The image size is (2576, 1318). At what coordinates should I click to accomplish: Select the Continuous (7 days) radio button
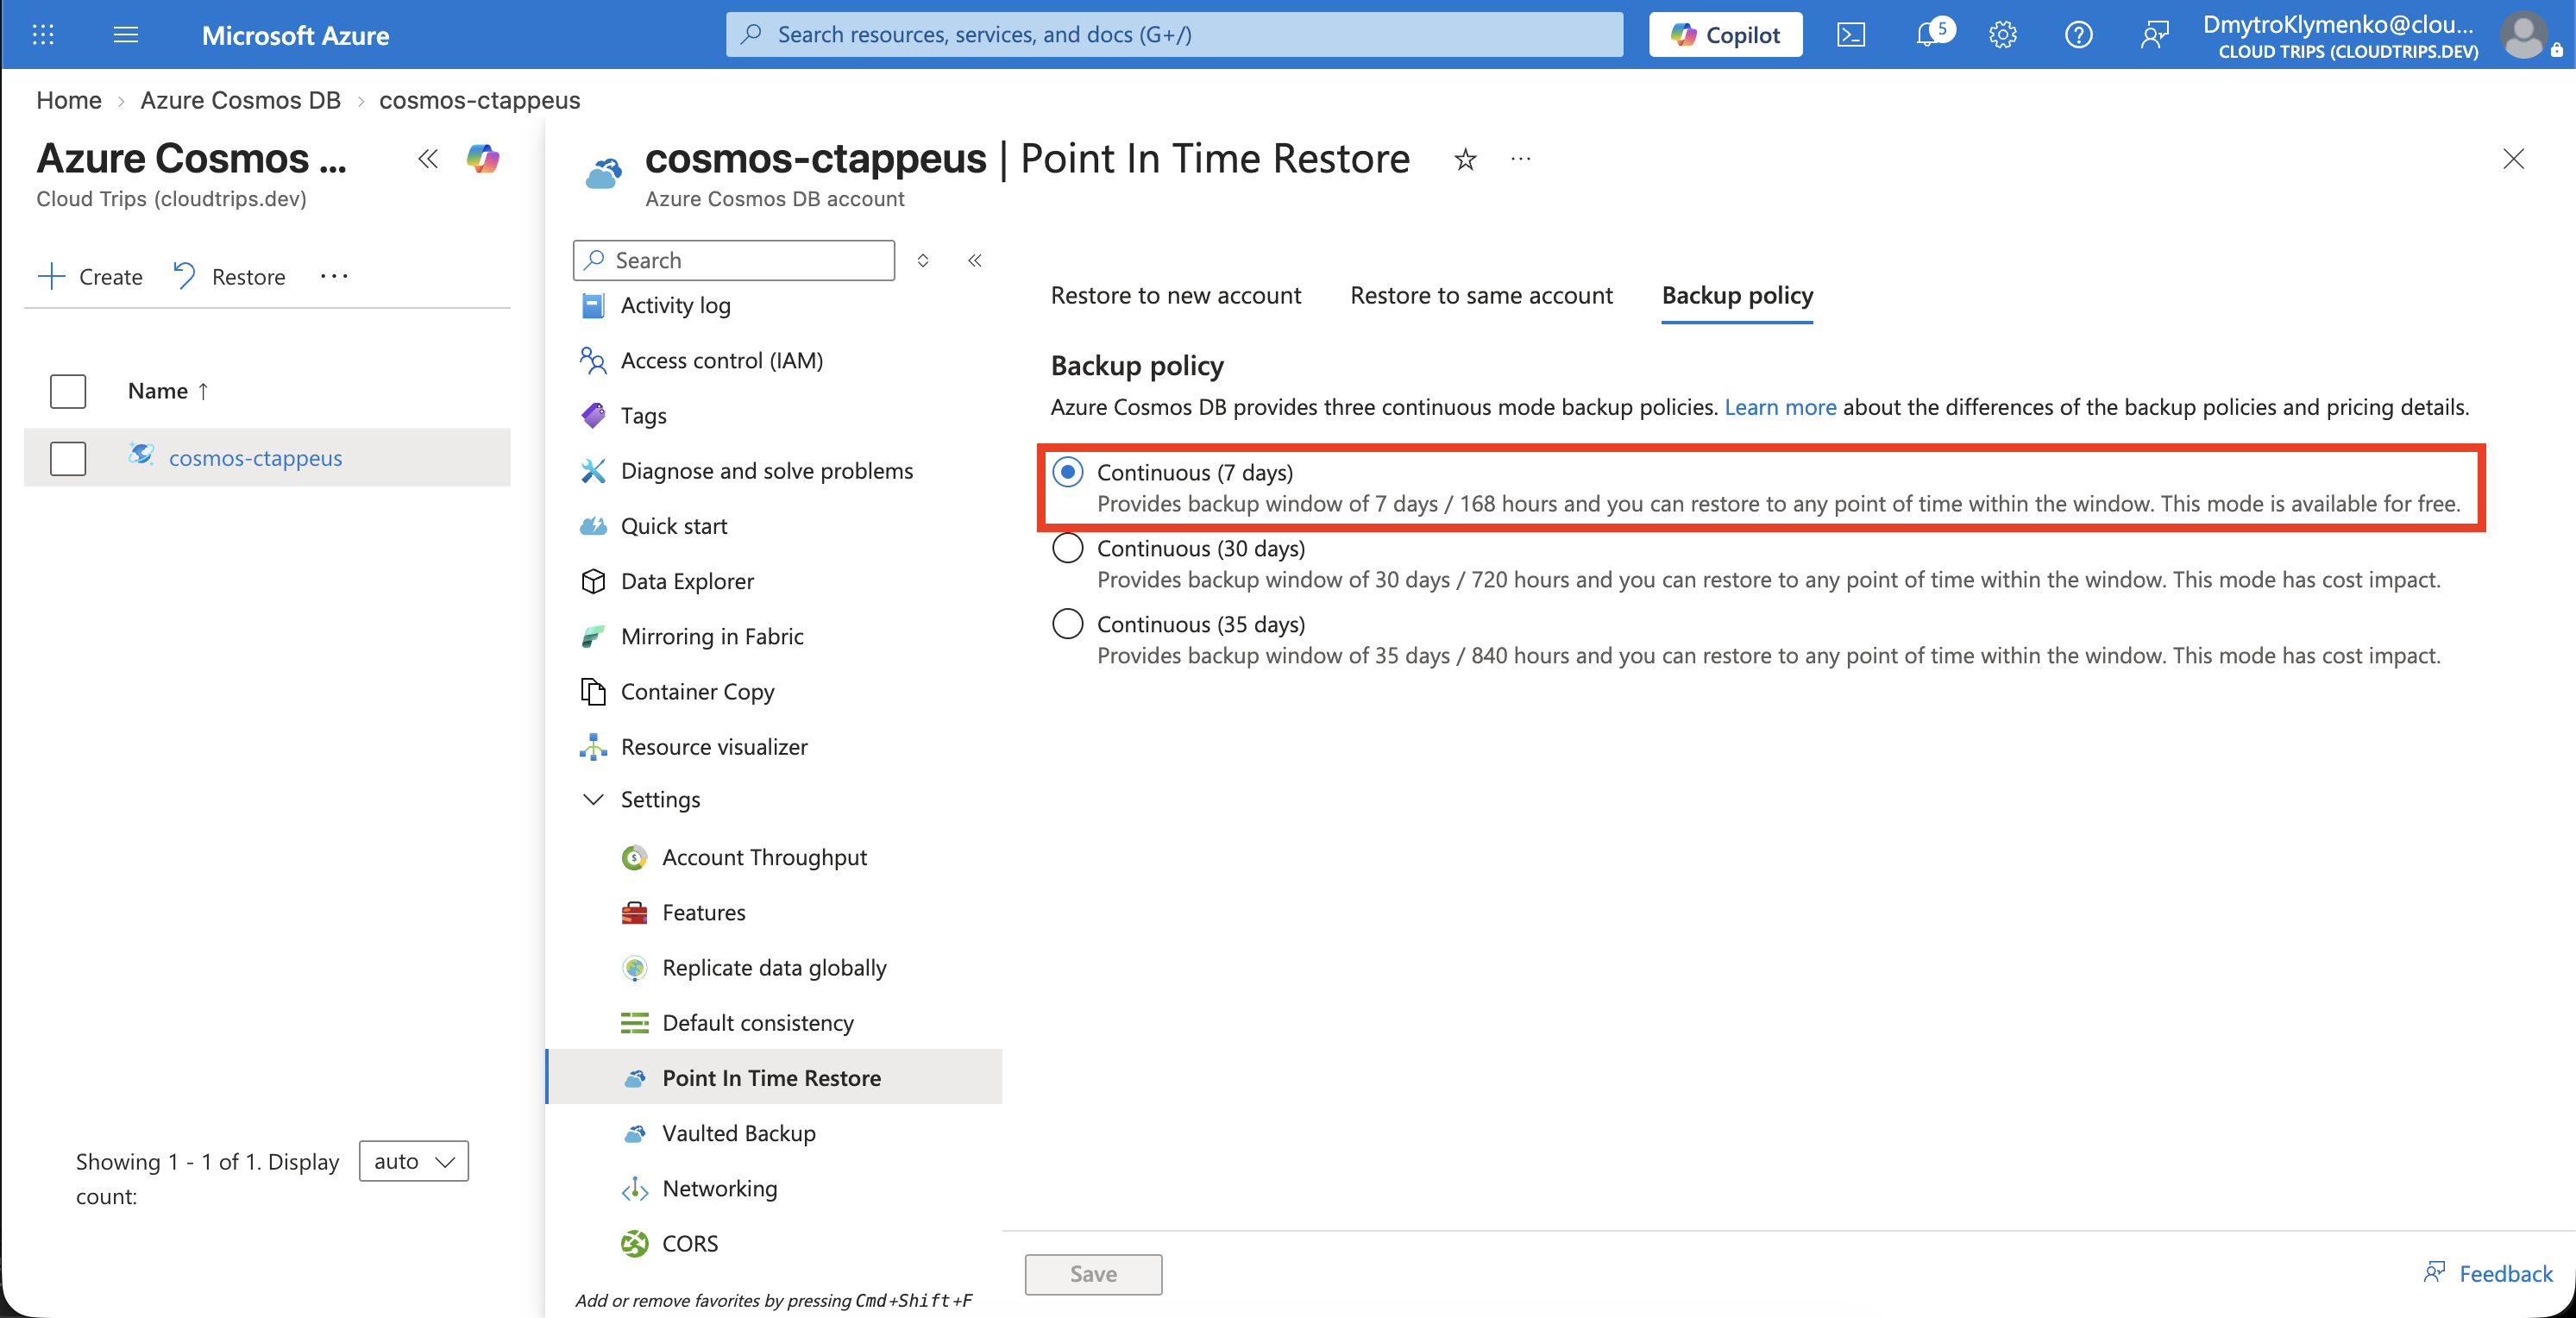[x=1068, y=472]
